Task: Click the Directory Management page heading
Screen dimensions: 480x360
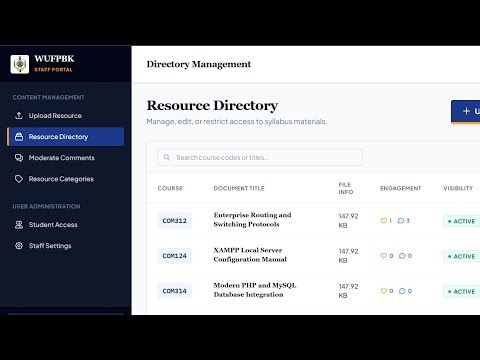Action: (199, 64)
